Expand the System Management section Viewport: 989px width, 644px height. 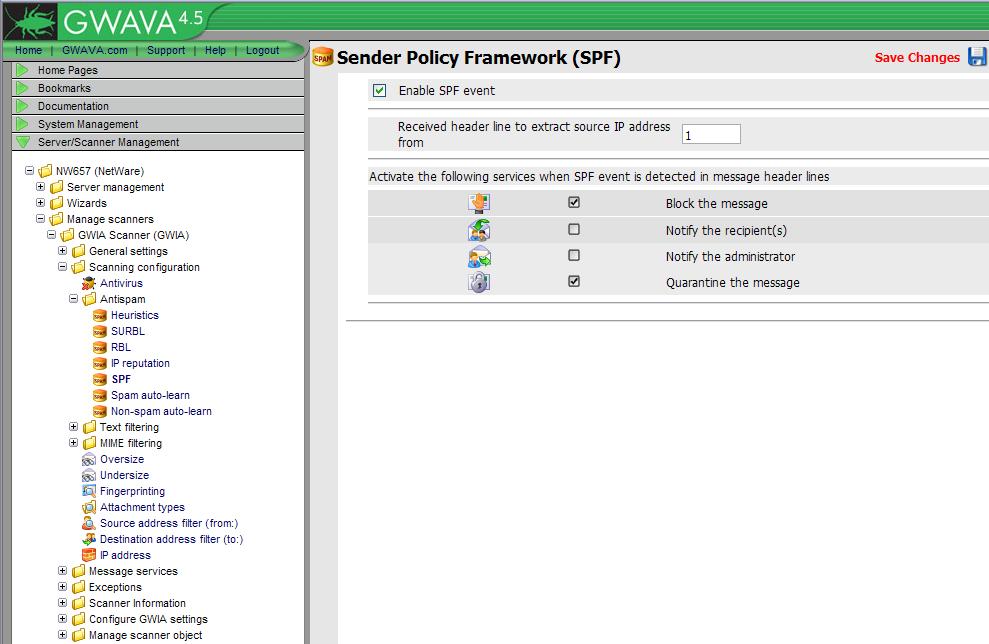158,124
